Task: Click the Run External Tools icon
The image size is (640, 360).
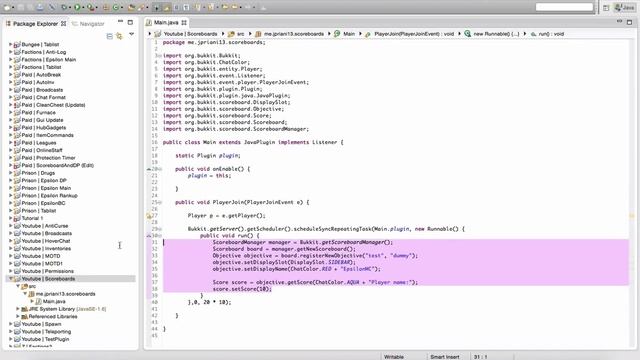Action: [x=90, y=7]
